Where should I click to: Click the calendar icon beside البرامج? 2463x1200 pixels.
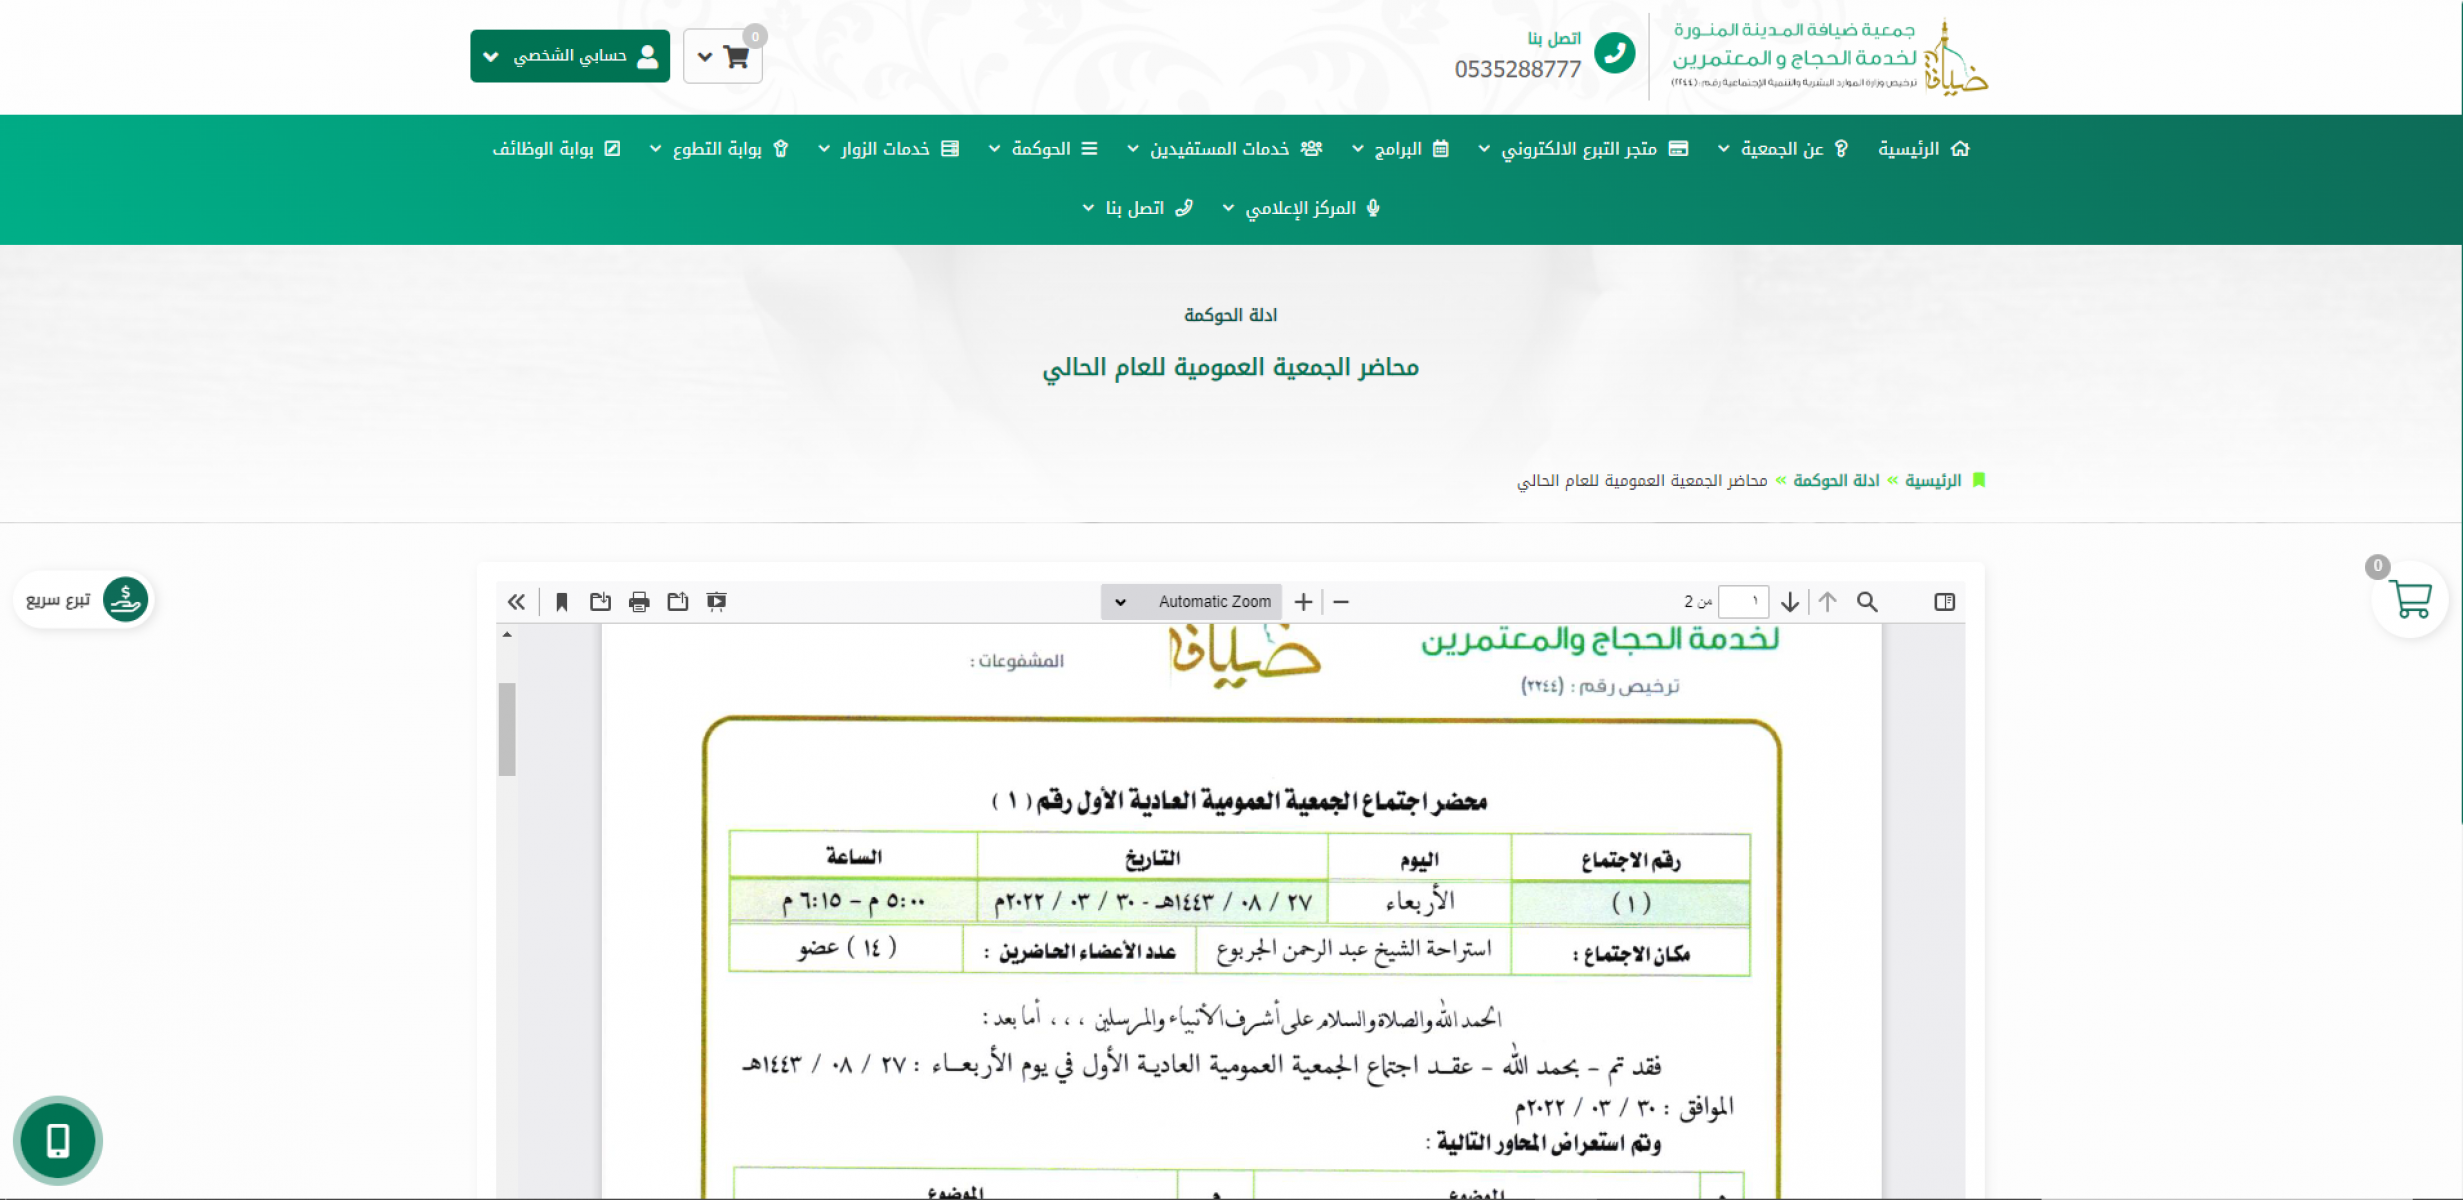(1440, 149)
